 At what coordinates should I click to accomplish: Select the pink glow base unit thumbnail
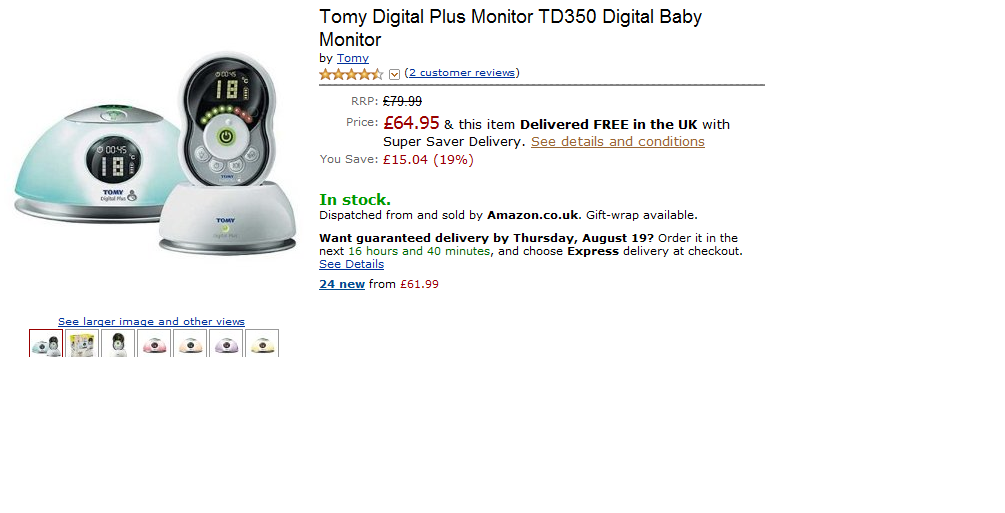154,344
